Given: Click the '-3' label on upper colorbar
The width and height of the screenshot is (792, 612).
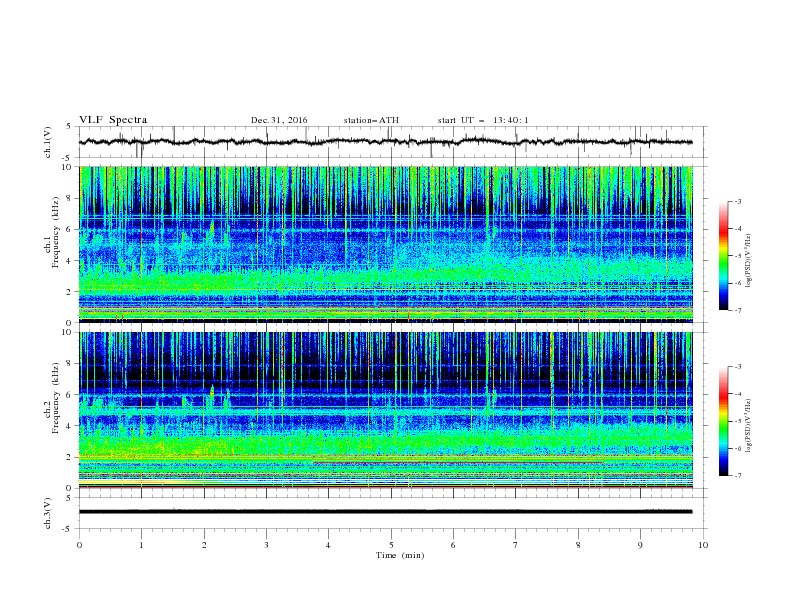Looking at the screenshot, I should 737,201.
